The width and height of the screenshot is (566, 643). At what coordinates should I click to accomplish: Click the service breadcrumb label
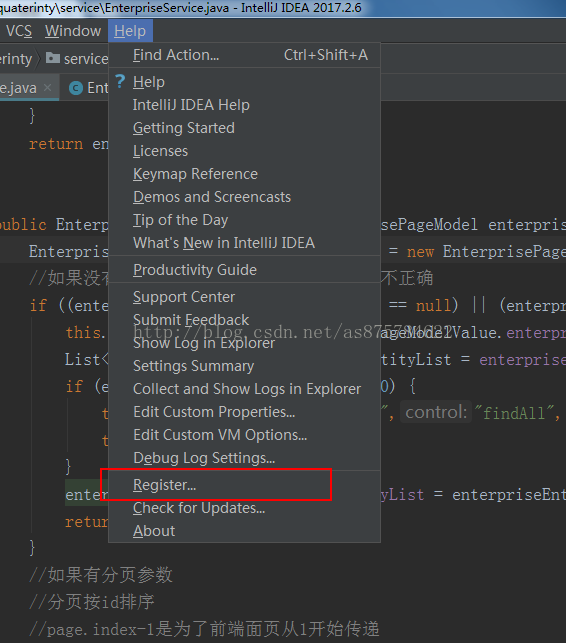pos(86,59)
